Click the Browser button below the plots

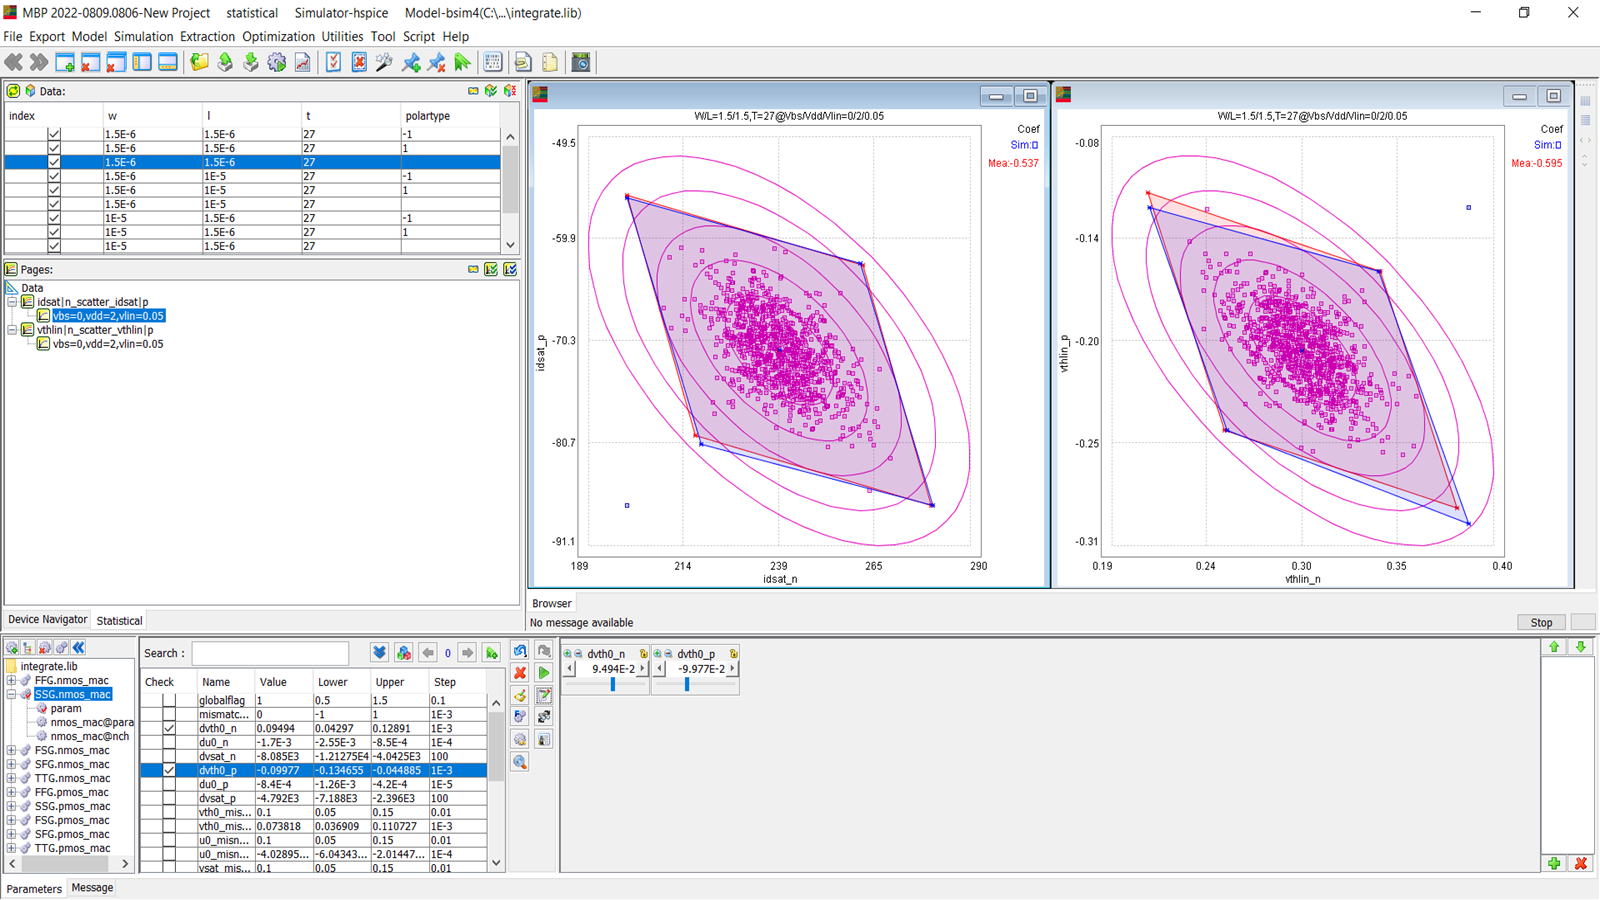pos(551,602)
